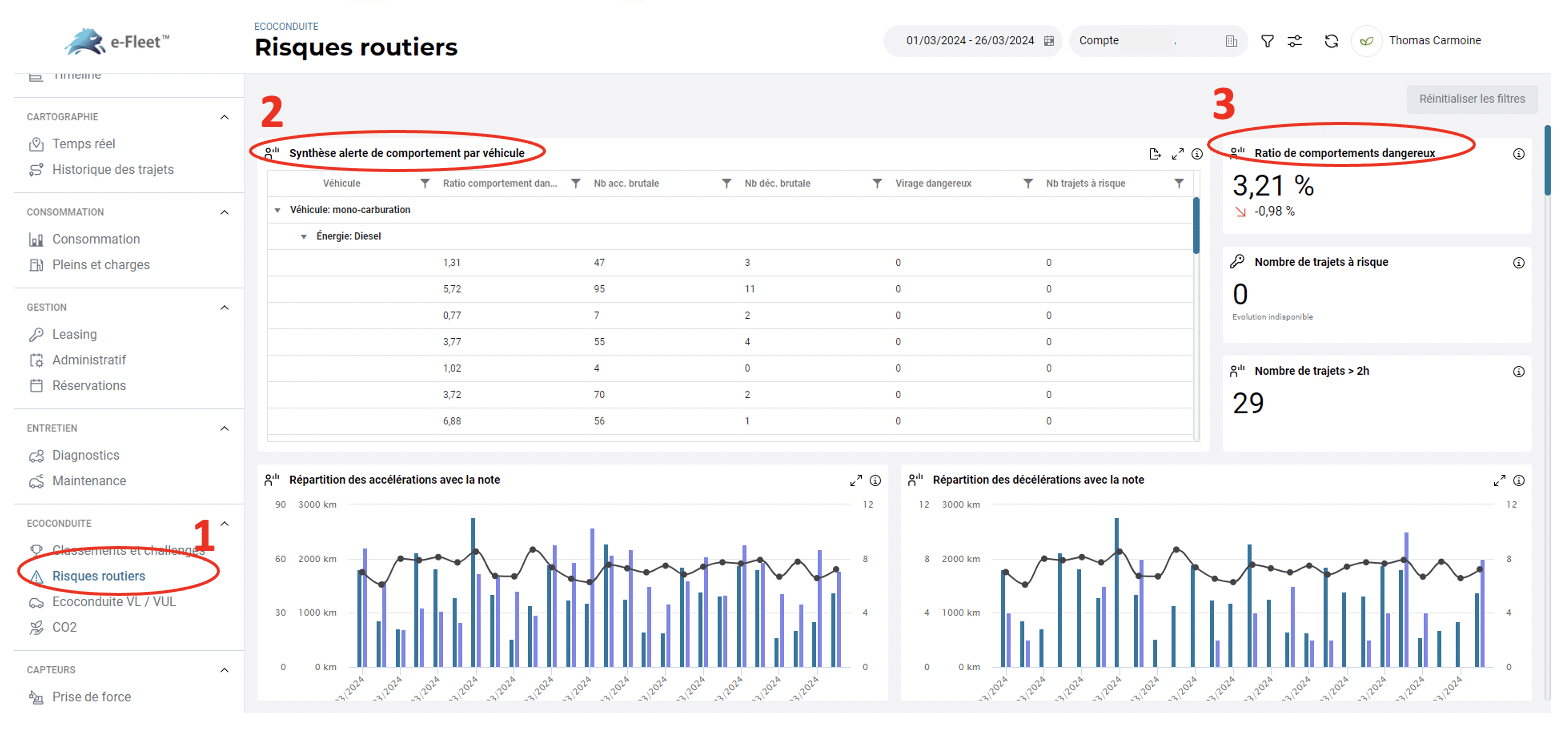Viewport: 1566px width, 734px height.
Task: Show info for Ratio de comportements dangereux
Action: (x=1518, y=154)
